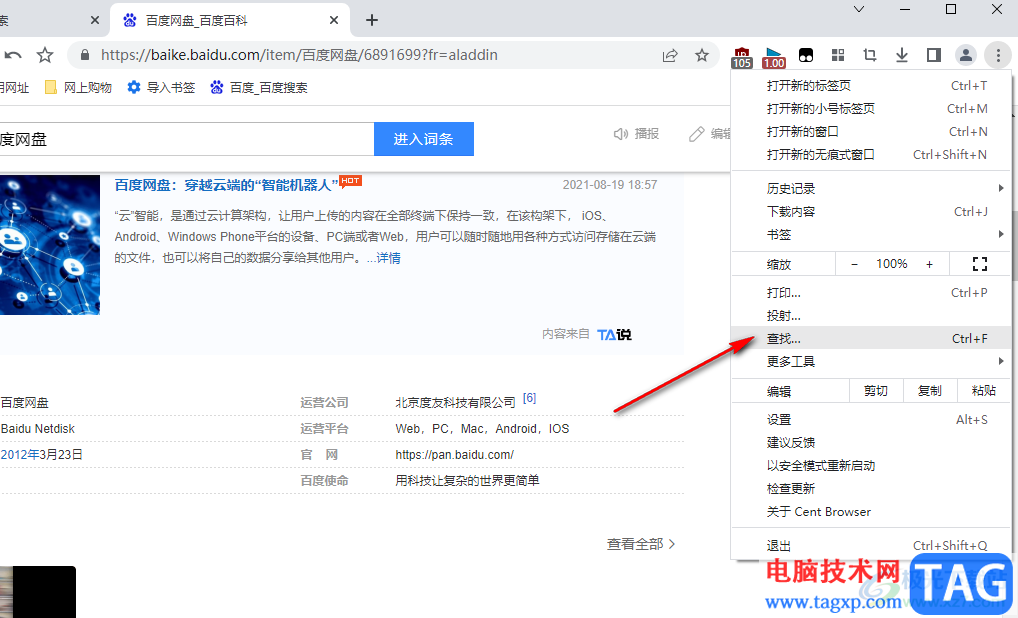Select 退出 menu item
The width and height of the screenshot is (1018, 618).
871,545
